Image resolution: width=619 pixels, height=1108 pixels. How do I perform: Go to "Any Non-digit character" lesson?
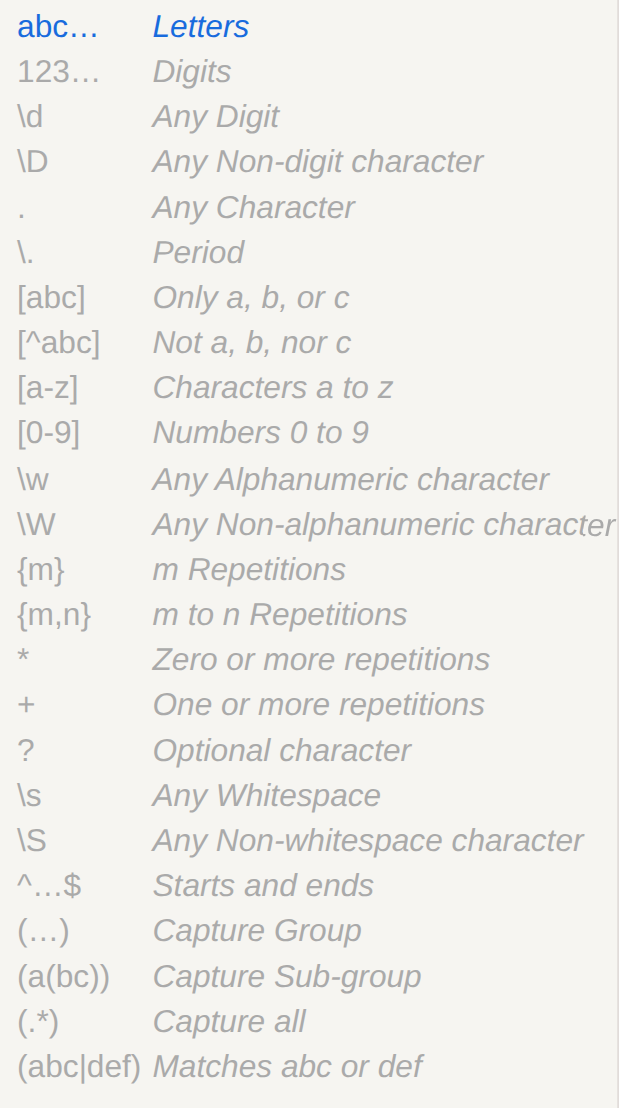(317, 162)
